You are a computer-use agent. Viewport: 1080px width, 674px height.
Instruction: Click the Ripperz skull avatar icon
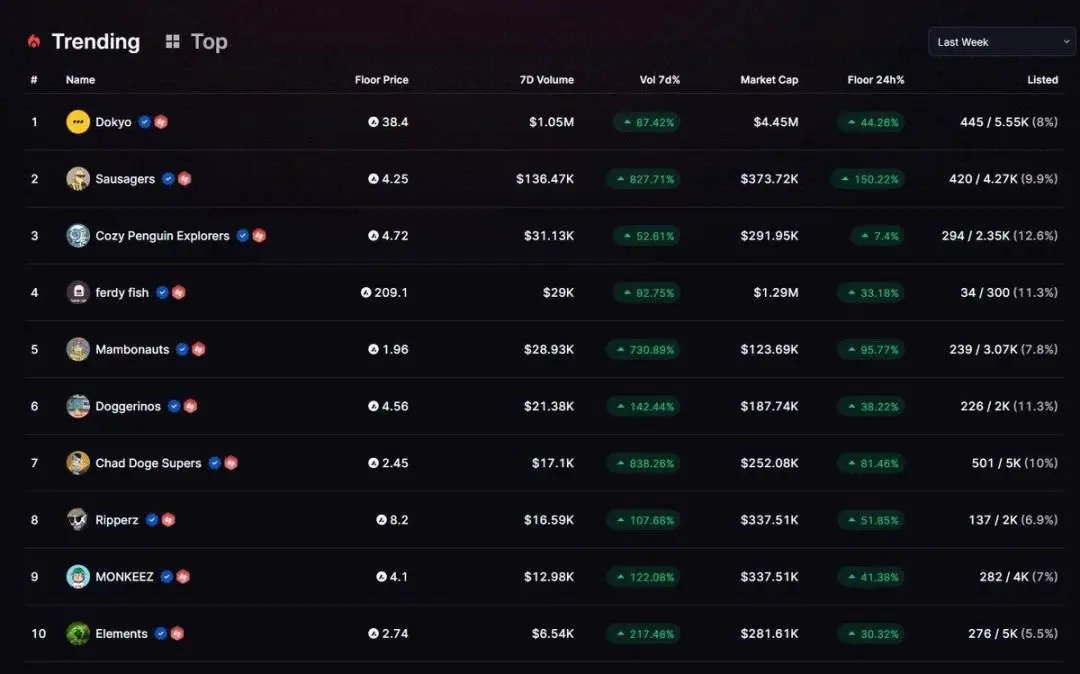[77, 520]
